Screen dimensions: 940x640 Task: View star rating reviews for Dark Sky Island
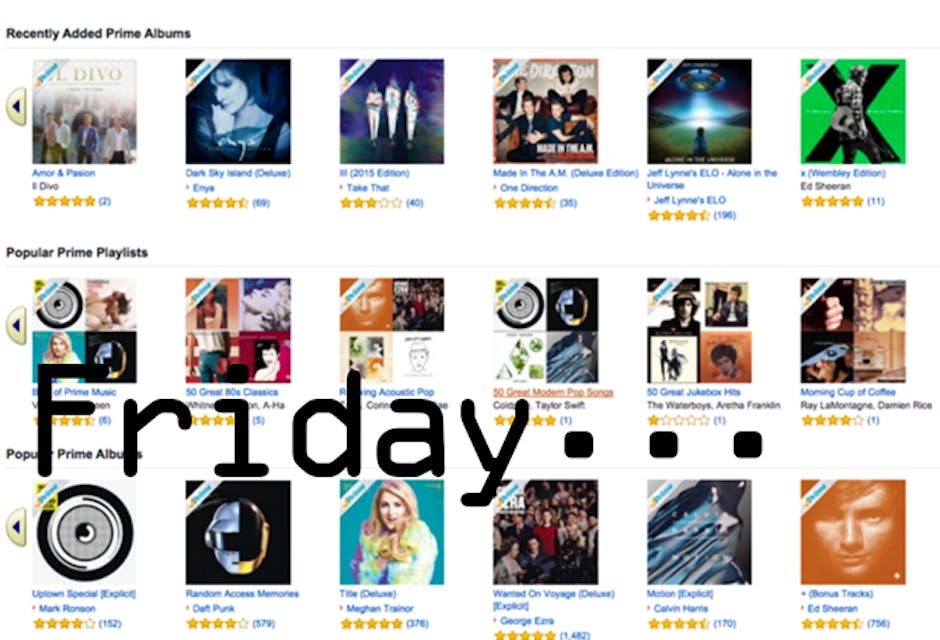click(x=228, y=203)
